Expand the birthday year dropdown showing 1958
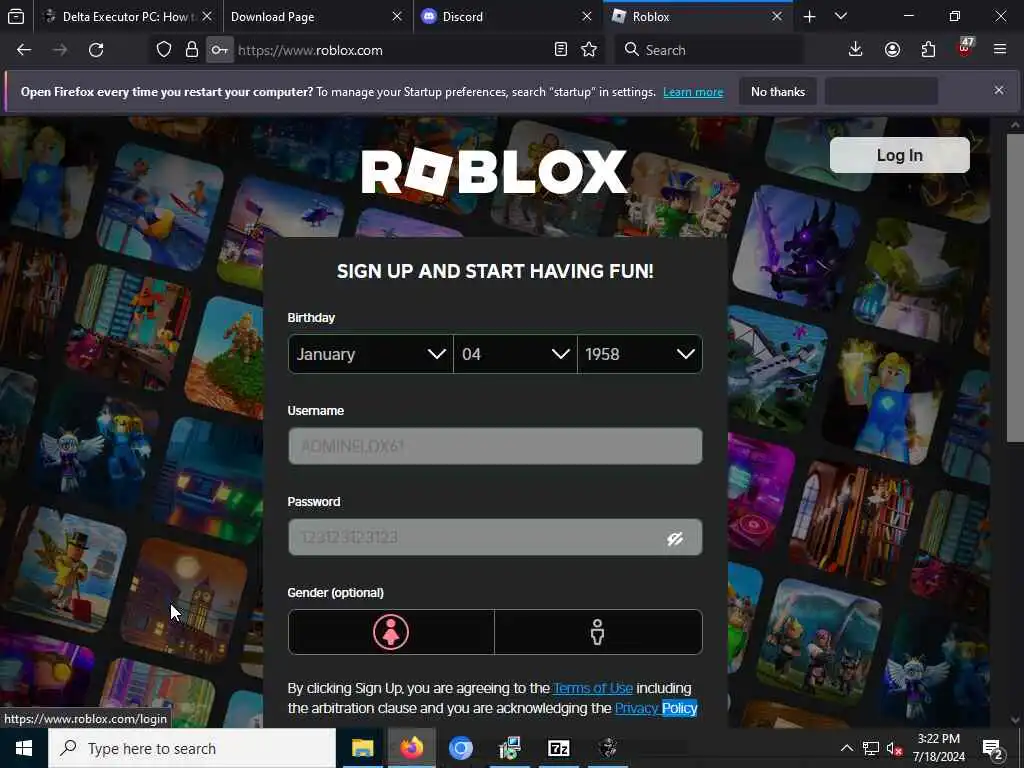This screenshot has height=768, width=1024. click(x=640, y=354)
